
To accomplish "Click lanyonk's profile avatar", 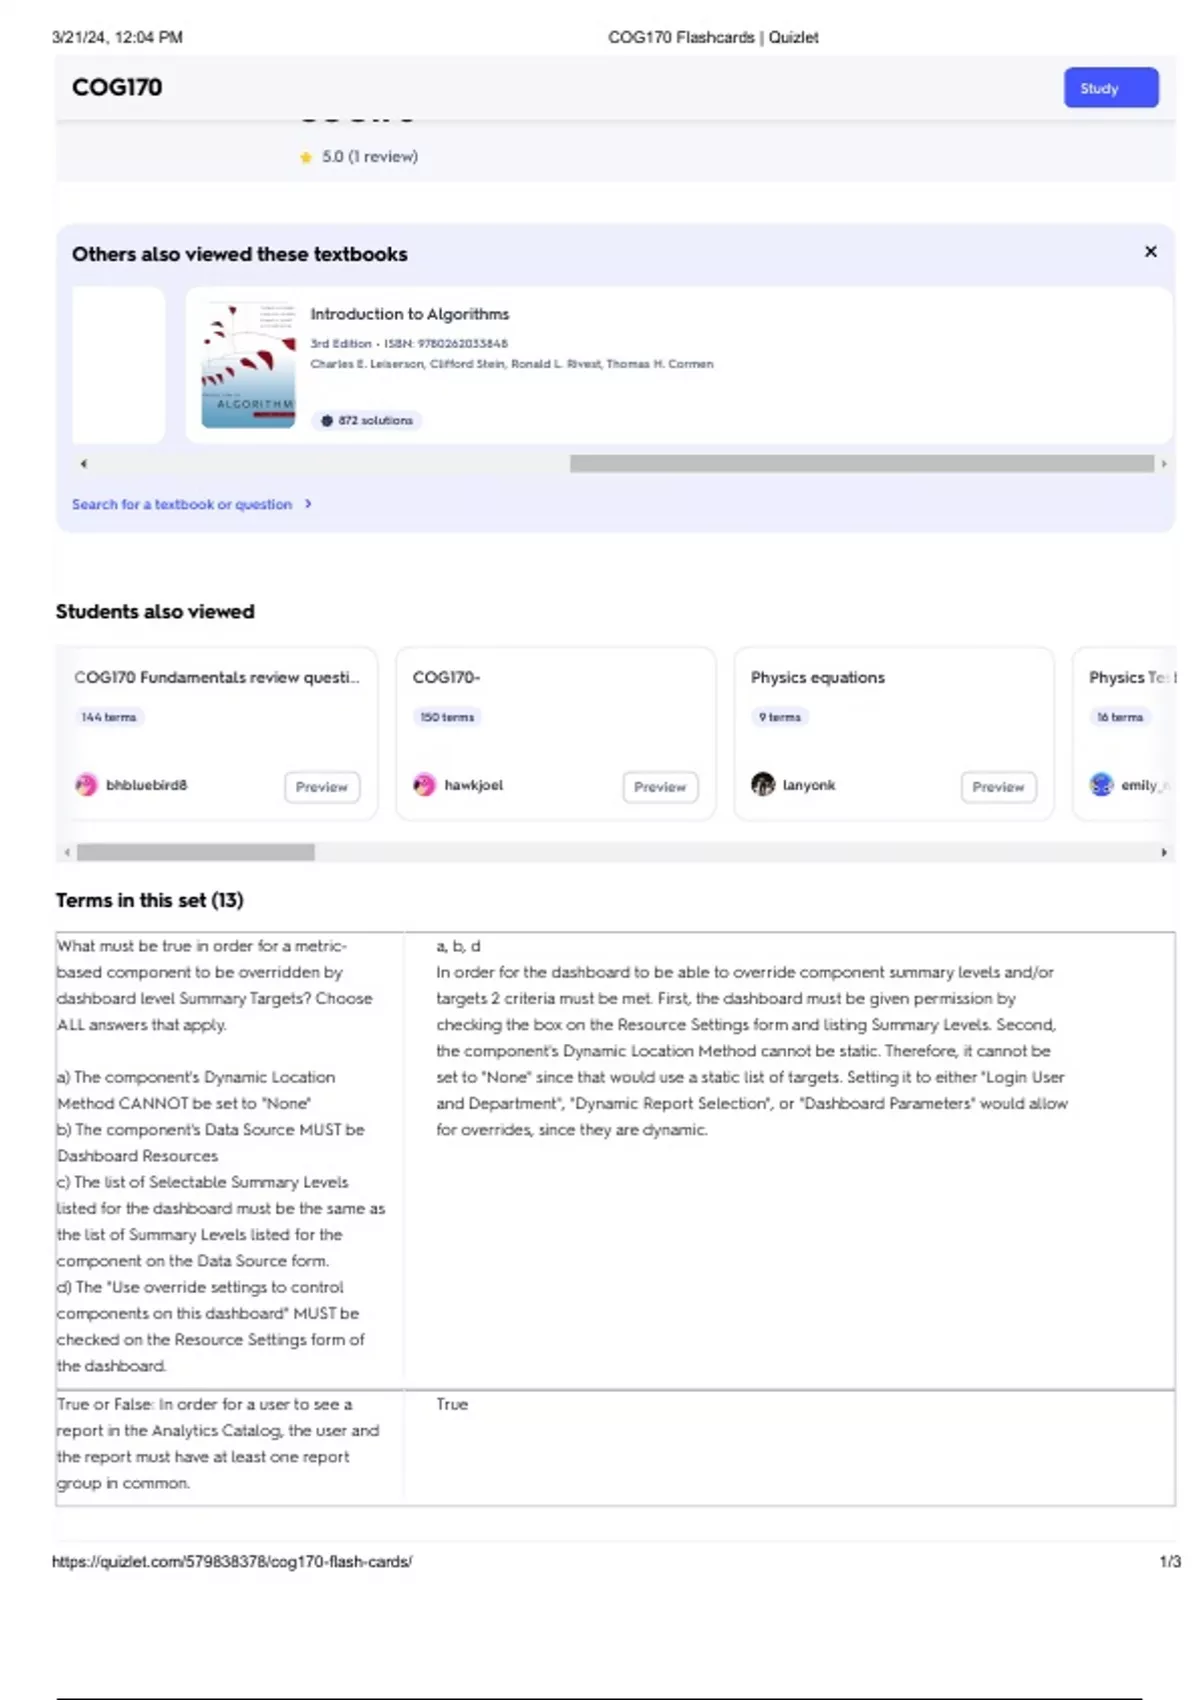I will [763, 785].
